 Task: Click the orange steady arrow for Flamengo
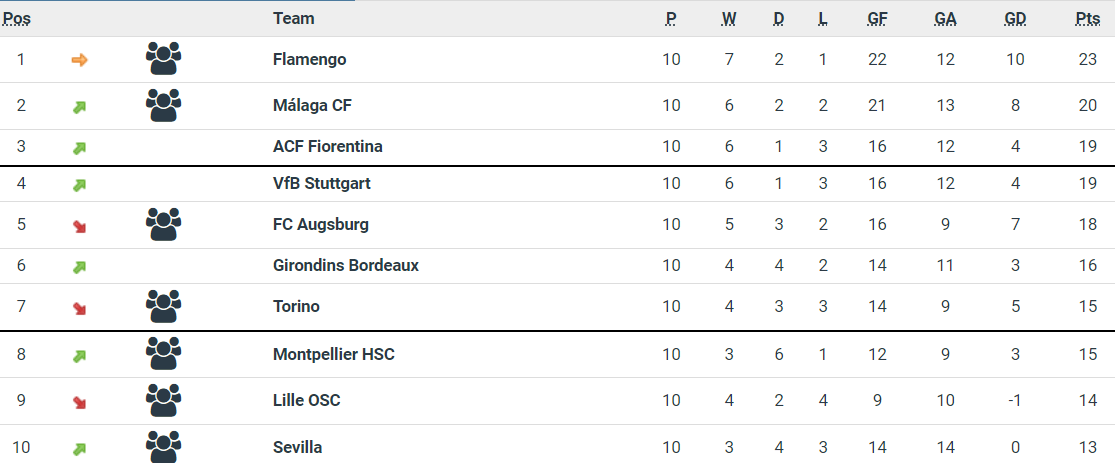[80, 60]
